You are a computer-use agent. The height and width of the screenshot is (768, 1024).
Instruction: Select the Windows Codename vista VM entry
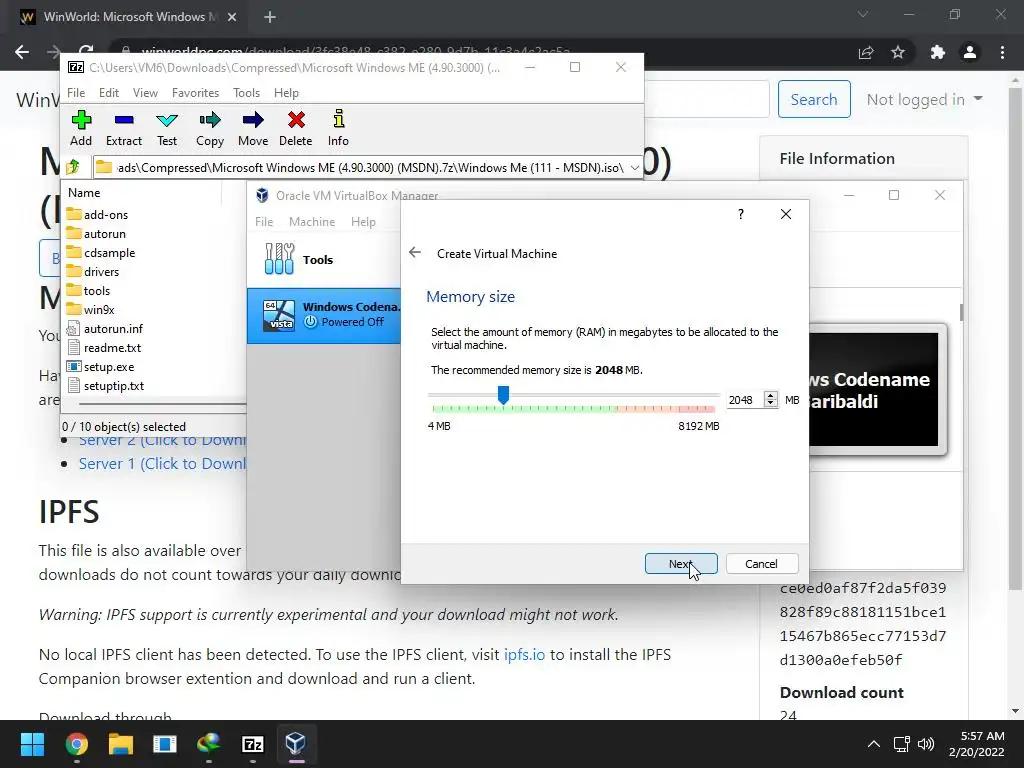pos(325,315)
